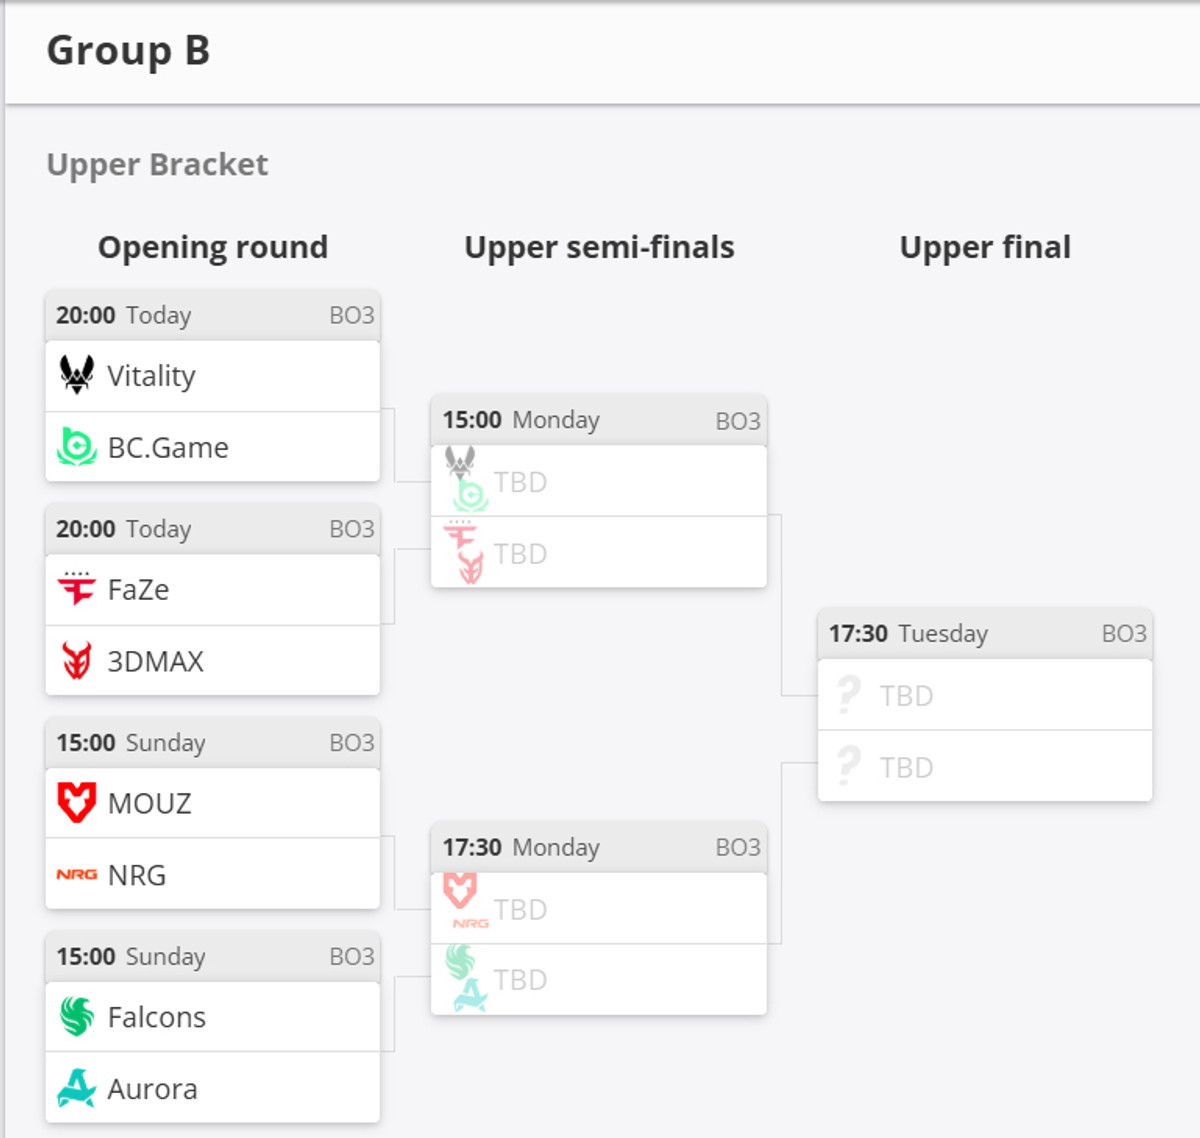Open the Vitality team link
The height and width of the screenshot is (1138, 1200).
151,376
